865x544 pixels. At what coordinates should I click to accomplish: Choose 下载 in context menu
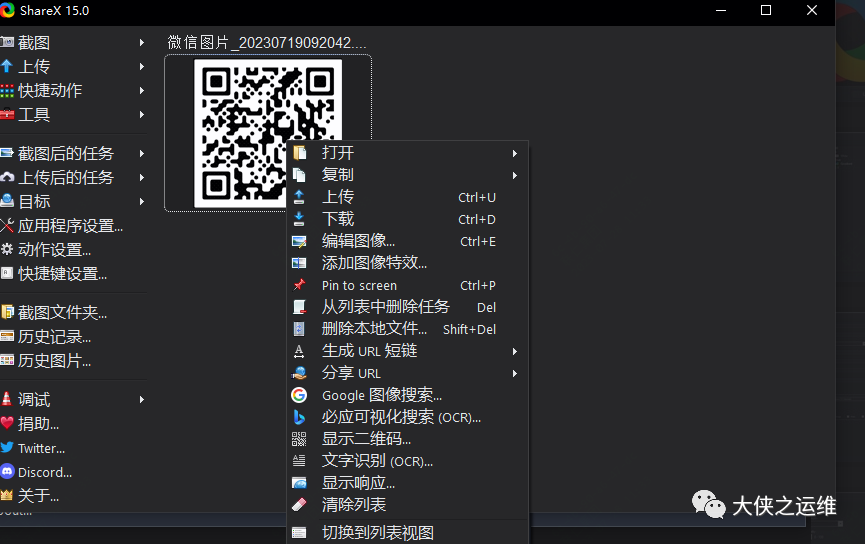click(408, 219)
